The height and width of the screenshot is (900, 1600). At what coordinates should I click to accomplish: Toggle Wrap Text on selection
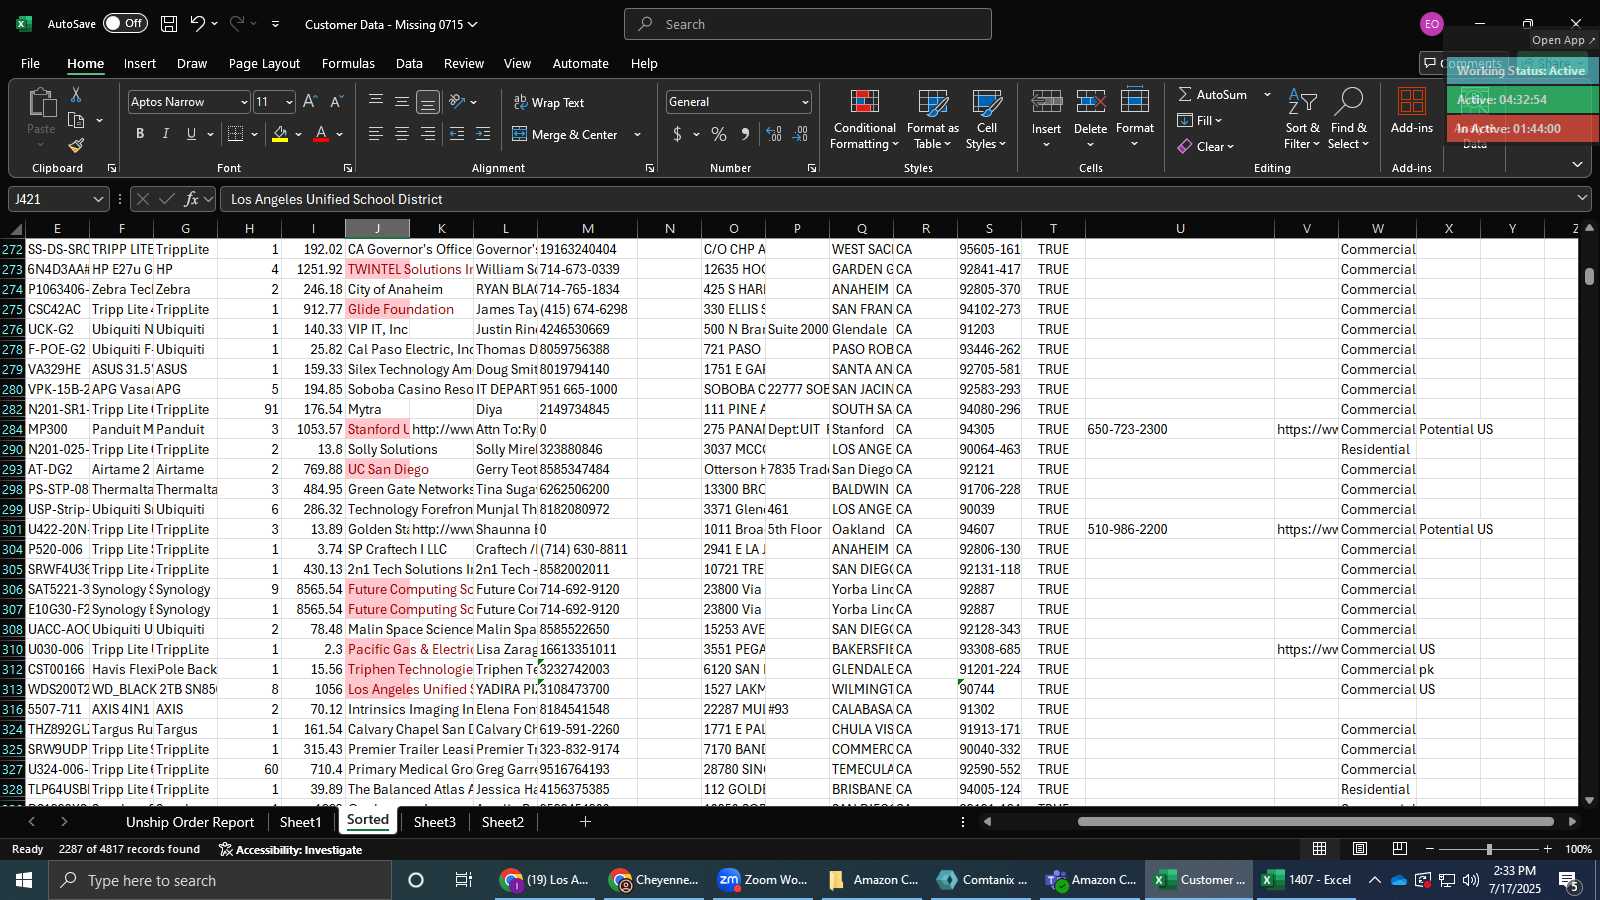(x=549, y=102)
